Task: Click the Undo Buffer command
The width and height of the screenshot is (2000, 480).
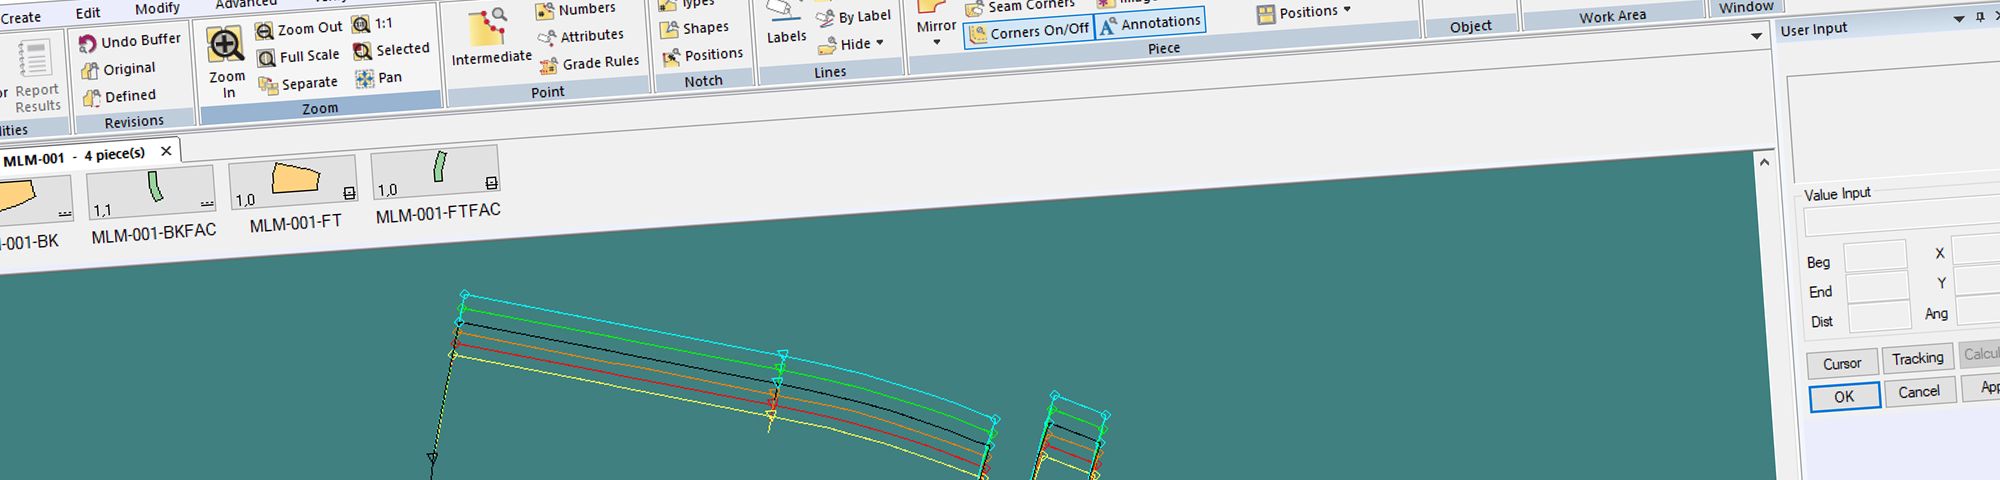Action: (x=130, y=41)
